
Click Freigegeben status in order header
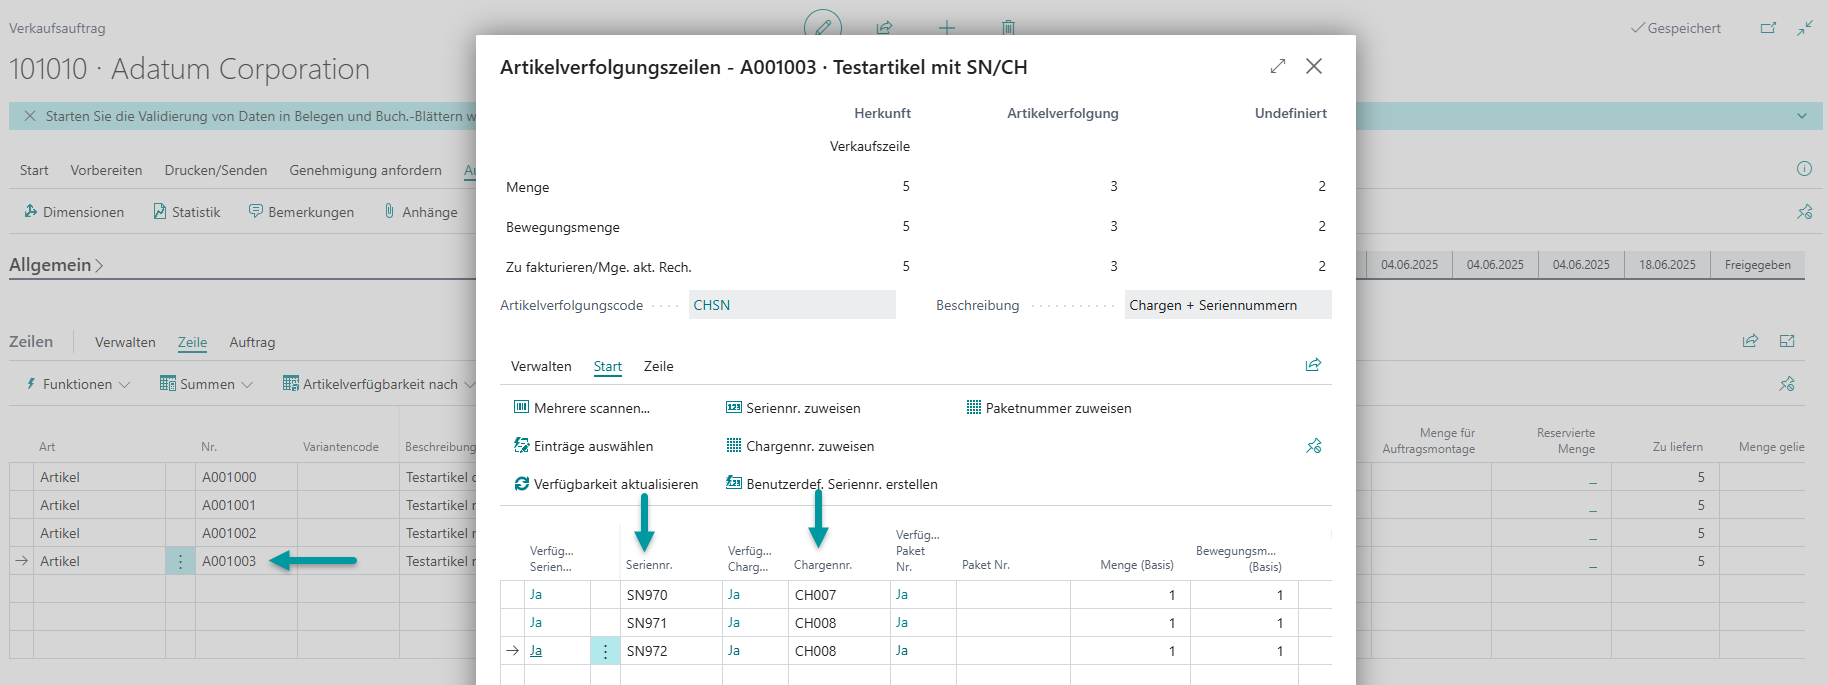1757,265
